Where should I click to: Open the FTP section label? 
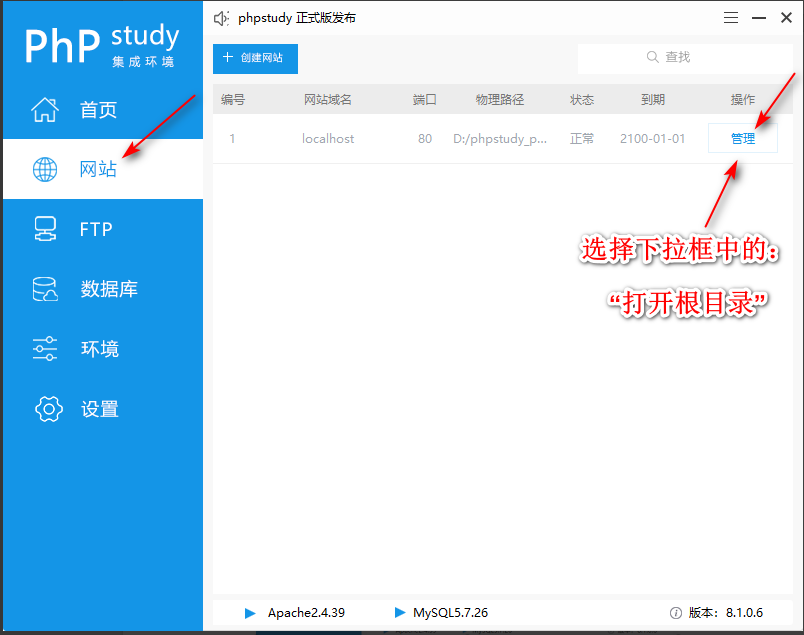pos(96,229)
